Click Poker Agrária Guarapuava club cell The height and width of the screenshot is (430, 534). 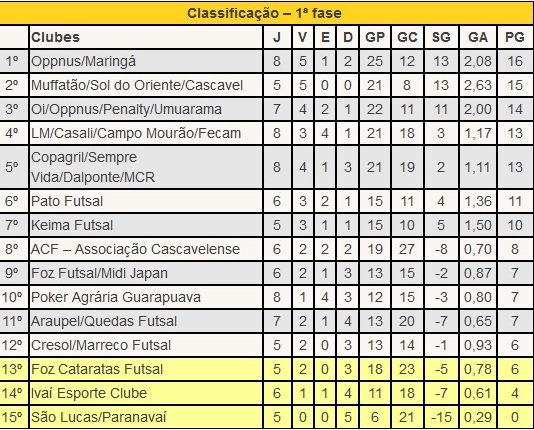[146, 297]
